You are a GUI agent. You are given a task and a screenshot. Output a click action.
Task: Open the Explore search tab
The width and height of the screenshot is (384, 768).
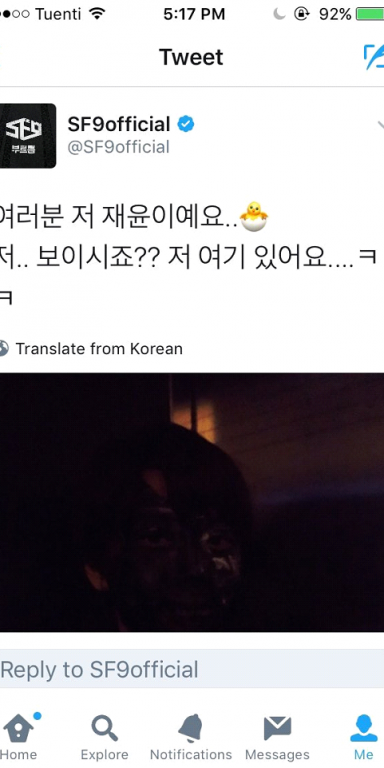104,737
